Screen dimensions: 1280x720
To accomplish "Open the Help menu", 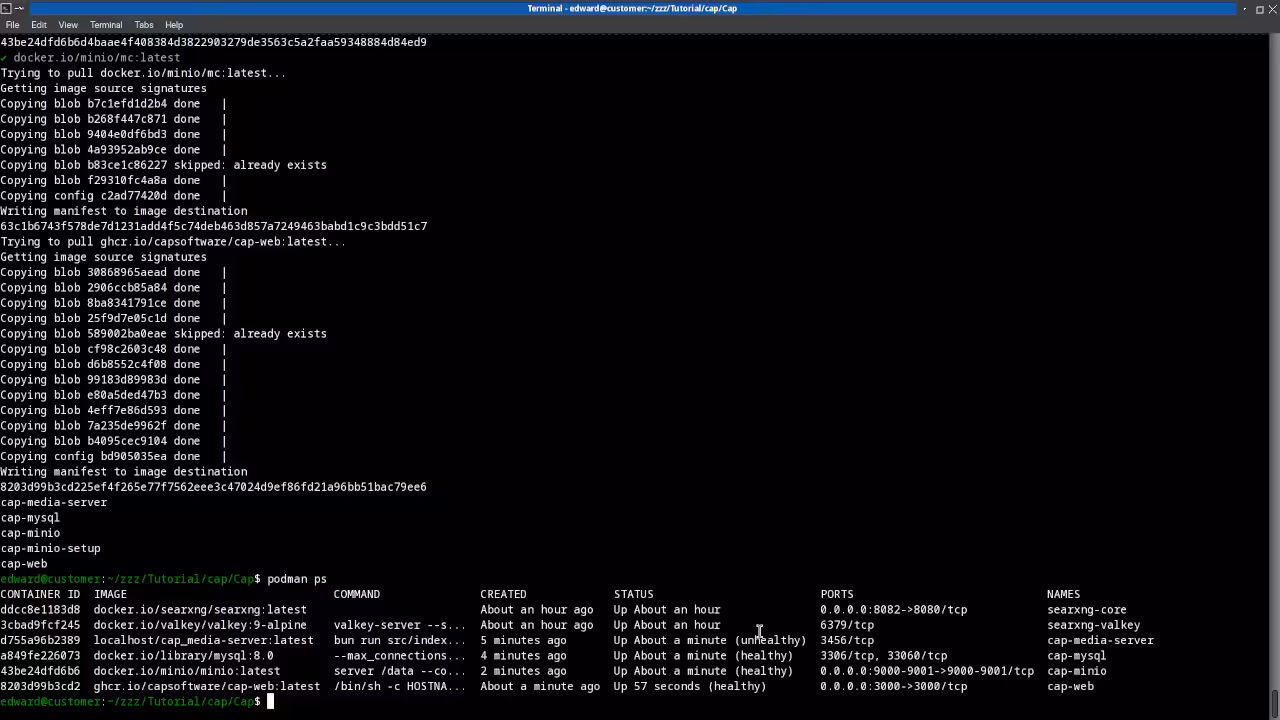I will coord(174,25).
